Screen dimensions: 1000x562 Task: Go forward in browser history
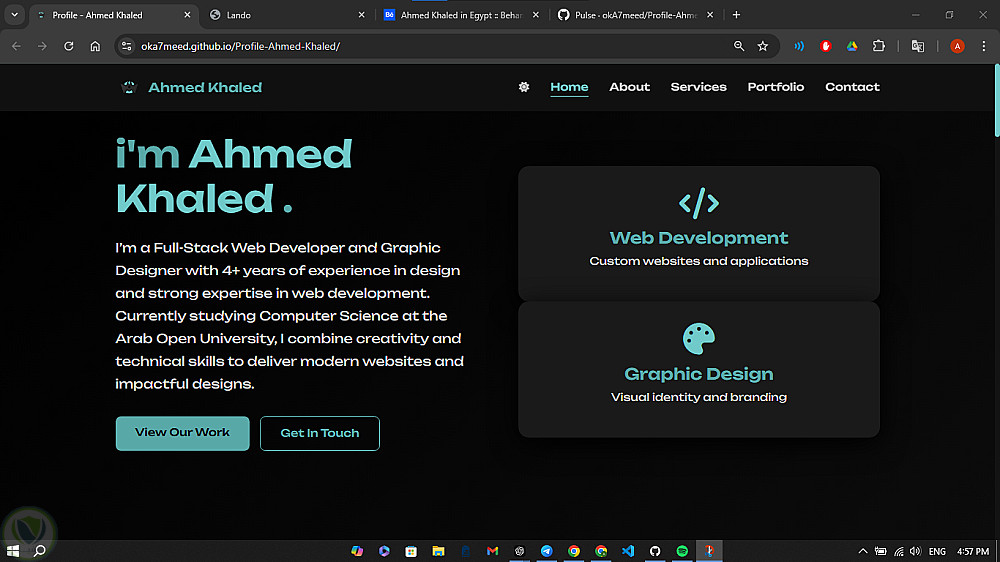42,46
